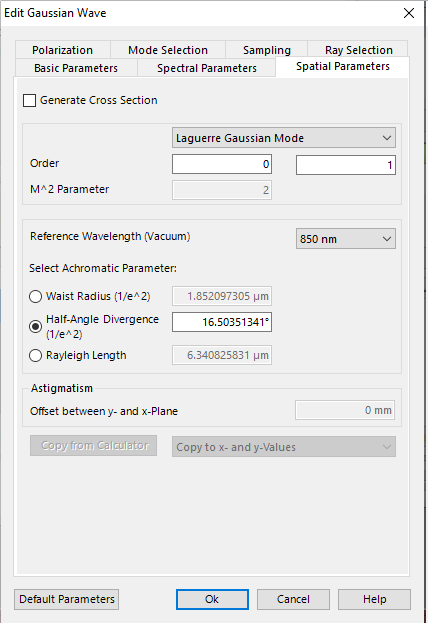Viewport: 428px width, 623px height.
Task: Select Waist Radius achromatic parameter
Action: coord(35,296)
